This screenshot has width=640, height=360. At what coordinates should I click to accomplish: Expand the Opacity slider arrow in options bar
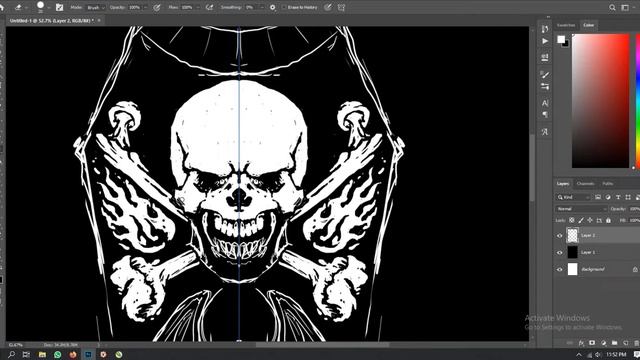pyautogui.click(x=146, y=8)
